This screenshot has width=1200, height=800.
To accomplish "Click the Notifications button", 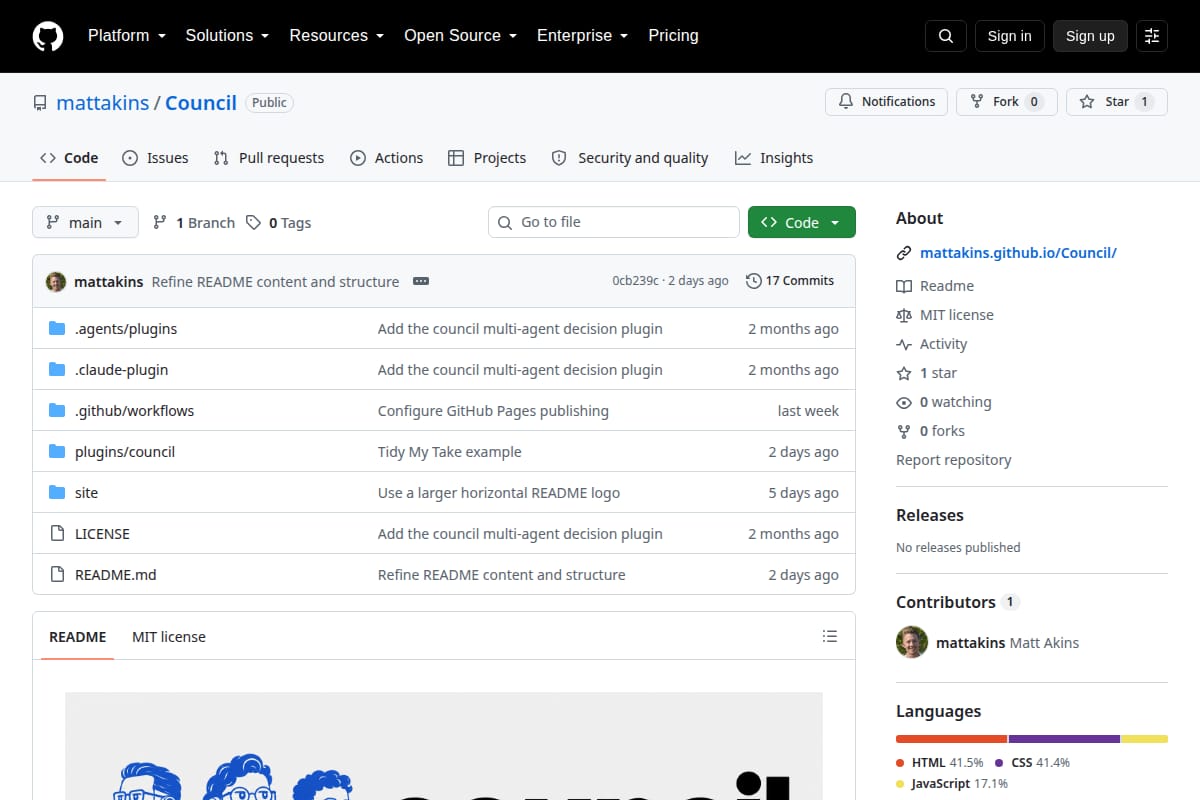I will (886, 101).
